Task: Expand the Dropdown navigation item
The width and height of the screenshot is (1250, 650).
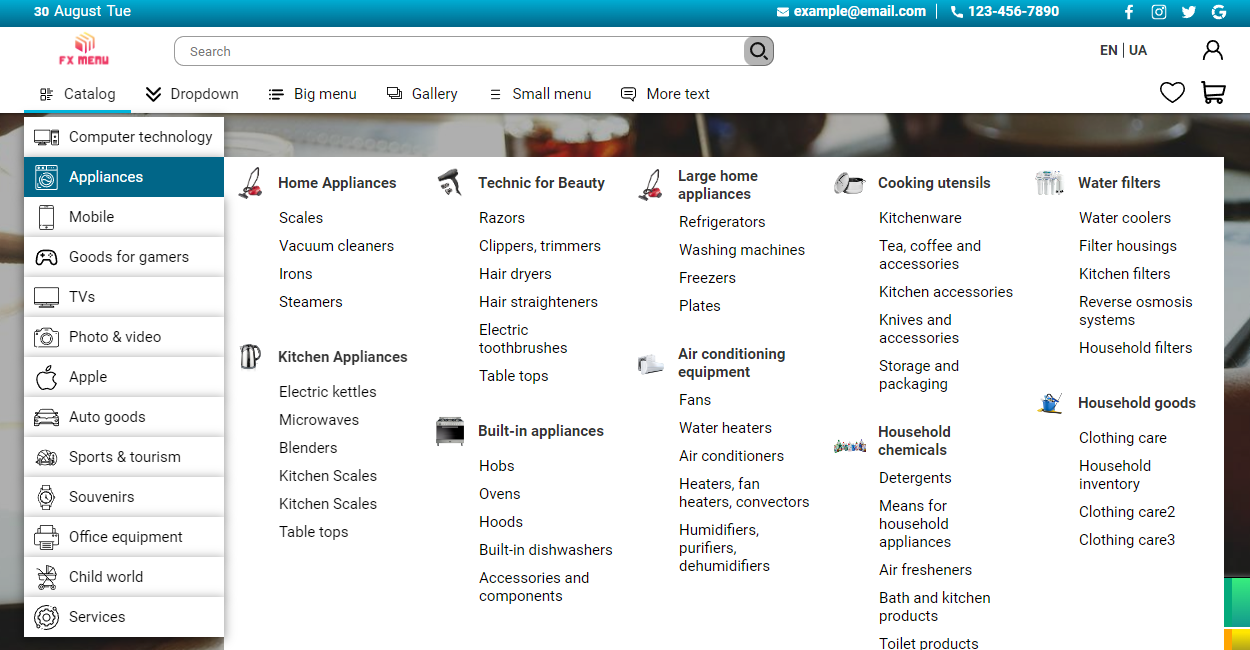Action: pos(192,94)
